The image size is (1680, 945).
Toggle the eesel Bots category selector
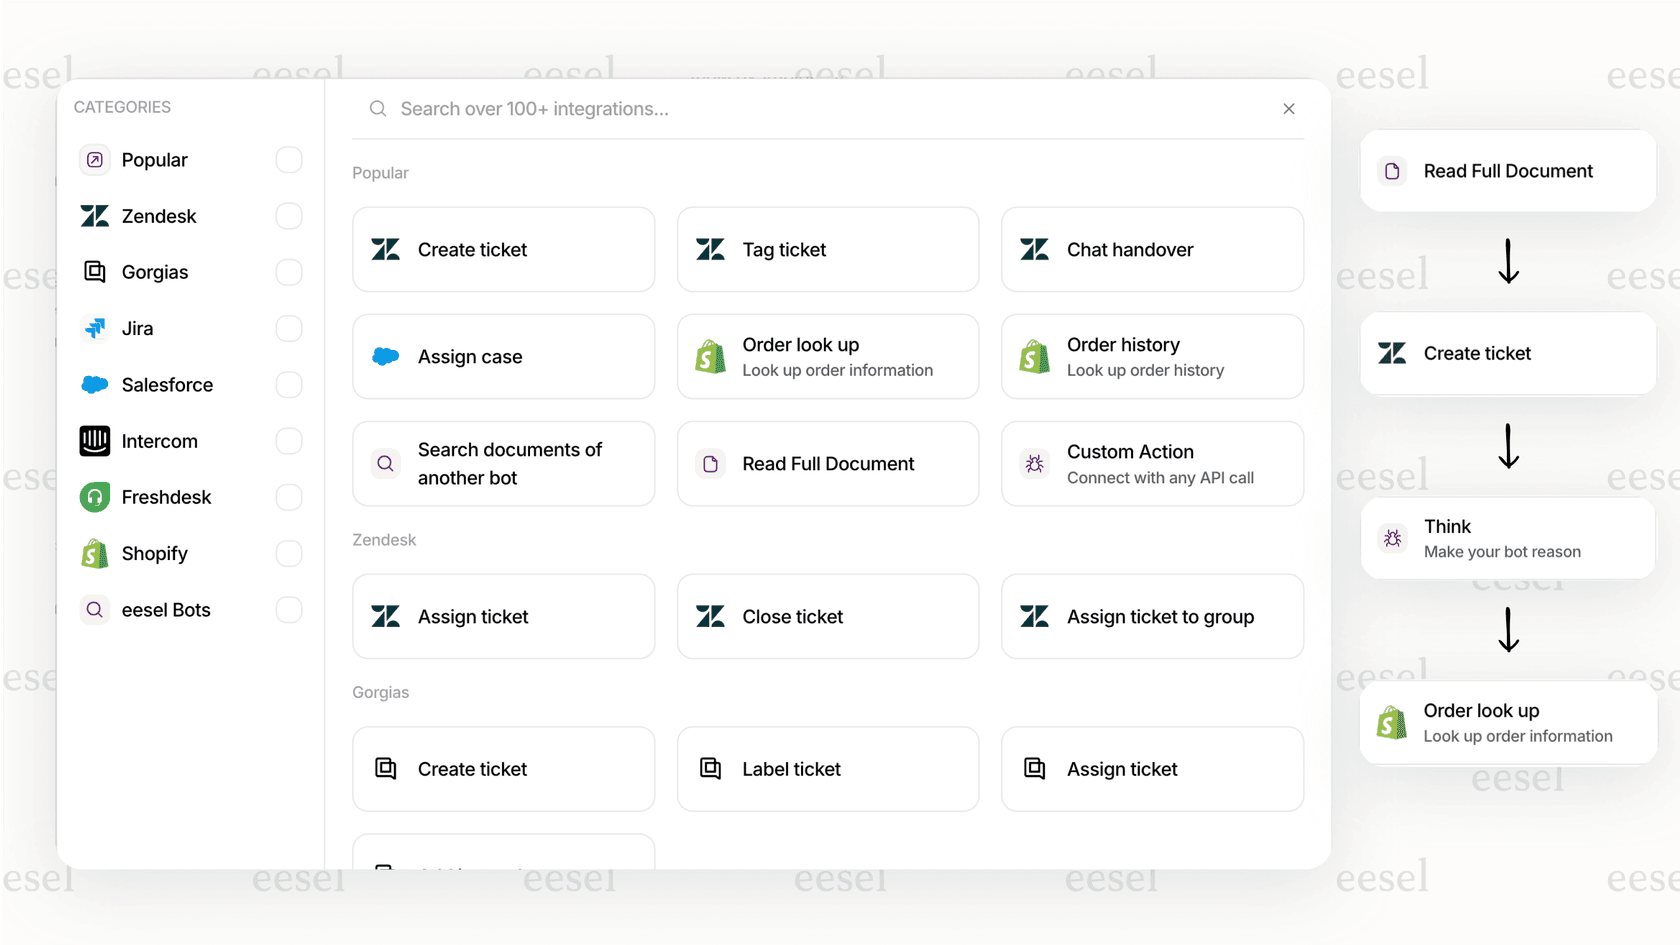(288, 609)
